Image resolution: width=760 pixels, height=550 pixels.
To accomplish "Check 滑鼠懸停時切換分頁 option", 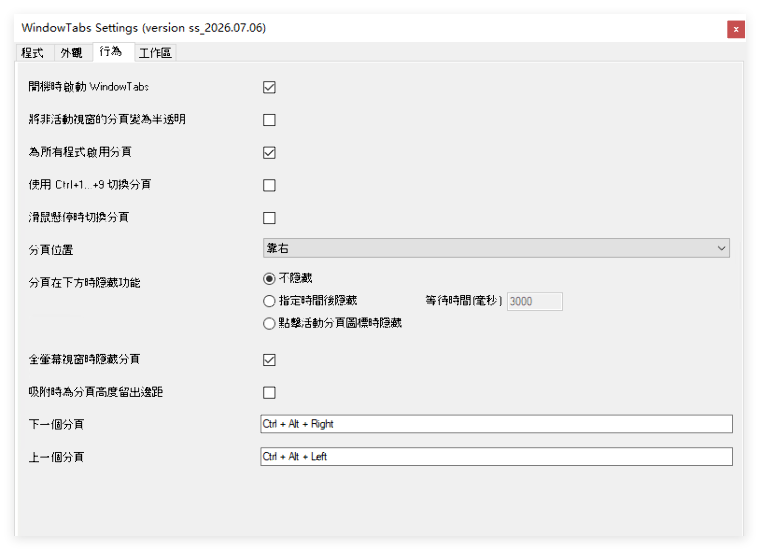I will click(x=269, y=218).
